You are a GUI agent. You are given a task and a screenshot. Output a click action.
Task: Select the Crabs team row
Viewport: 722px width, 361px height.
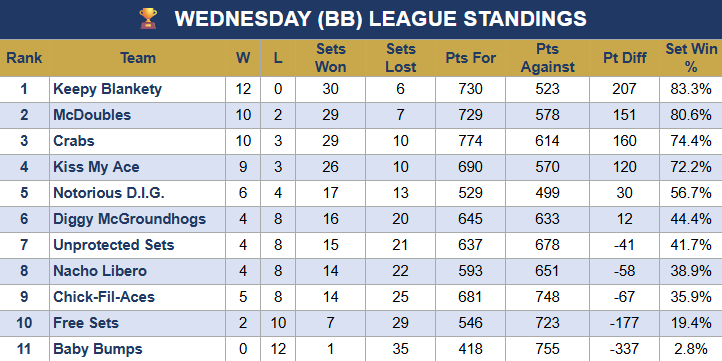(x=361, y=141)
